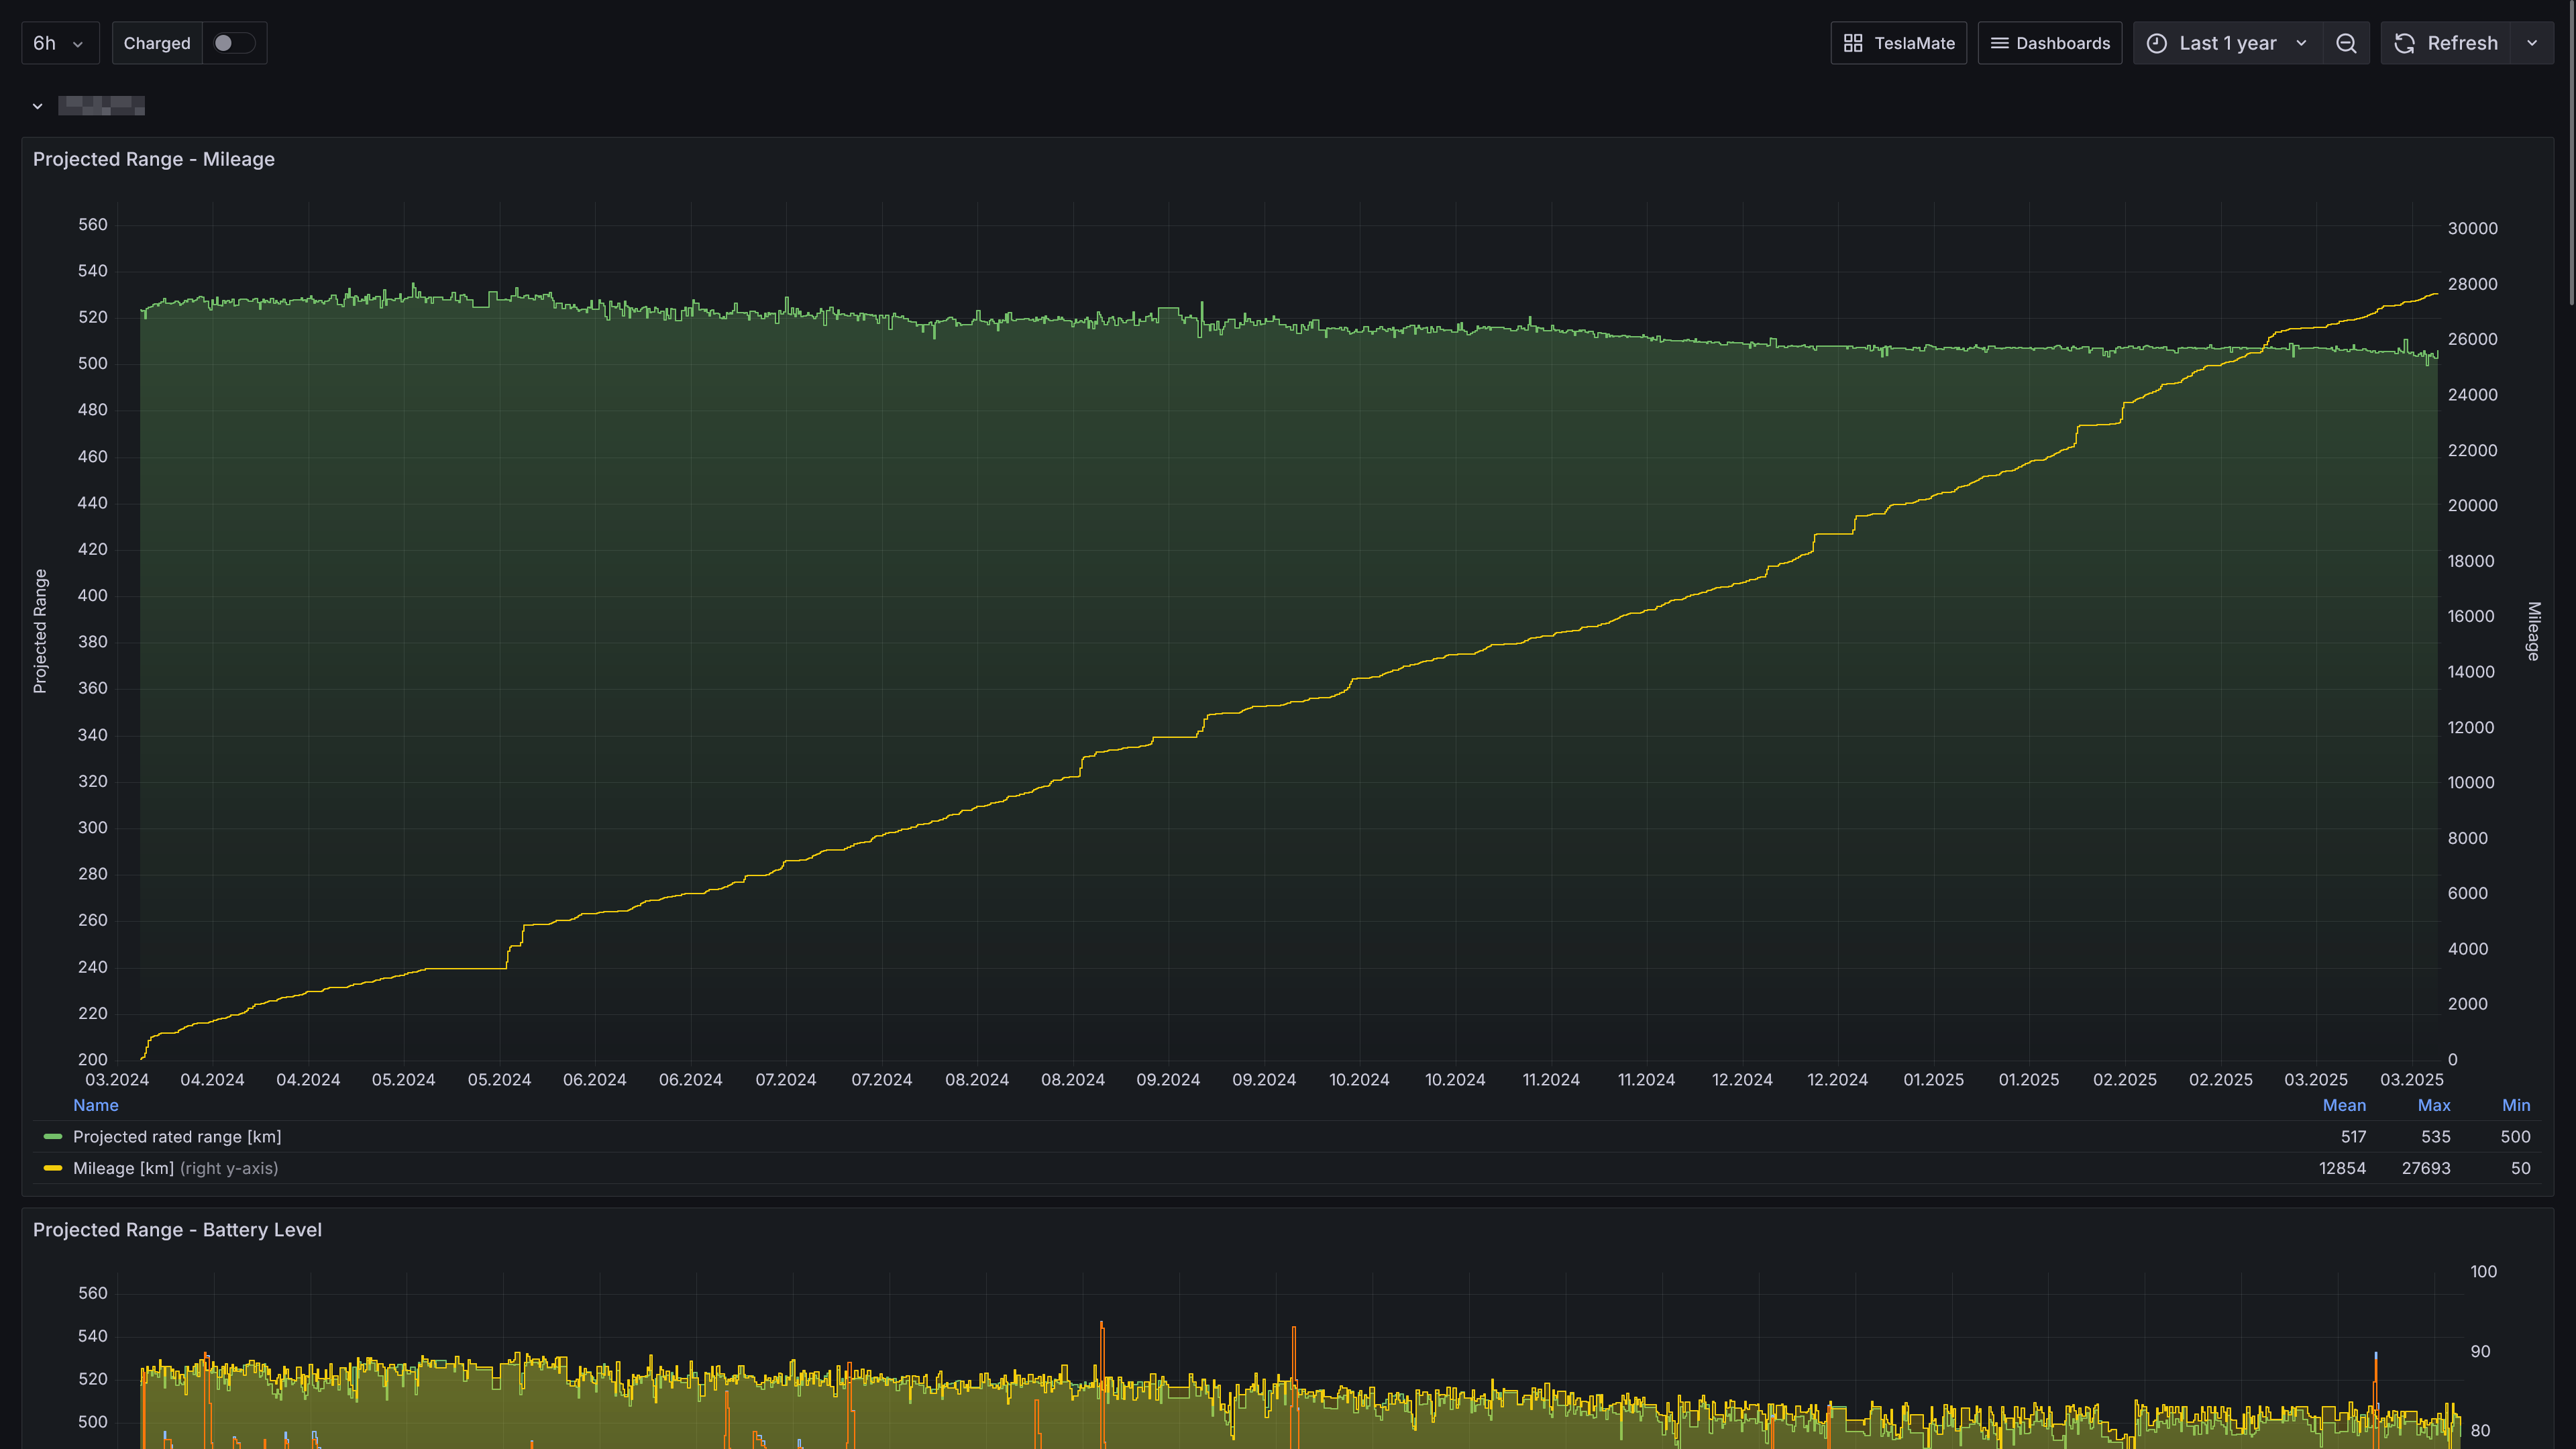Sort legend by Max column
Screen dimensions: 2576x1449
pyautogui.click(x=2433, y=1105)
